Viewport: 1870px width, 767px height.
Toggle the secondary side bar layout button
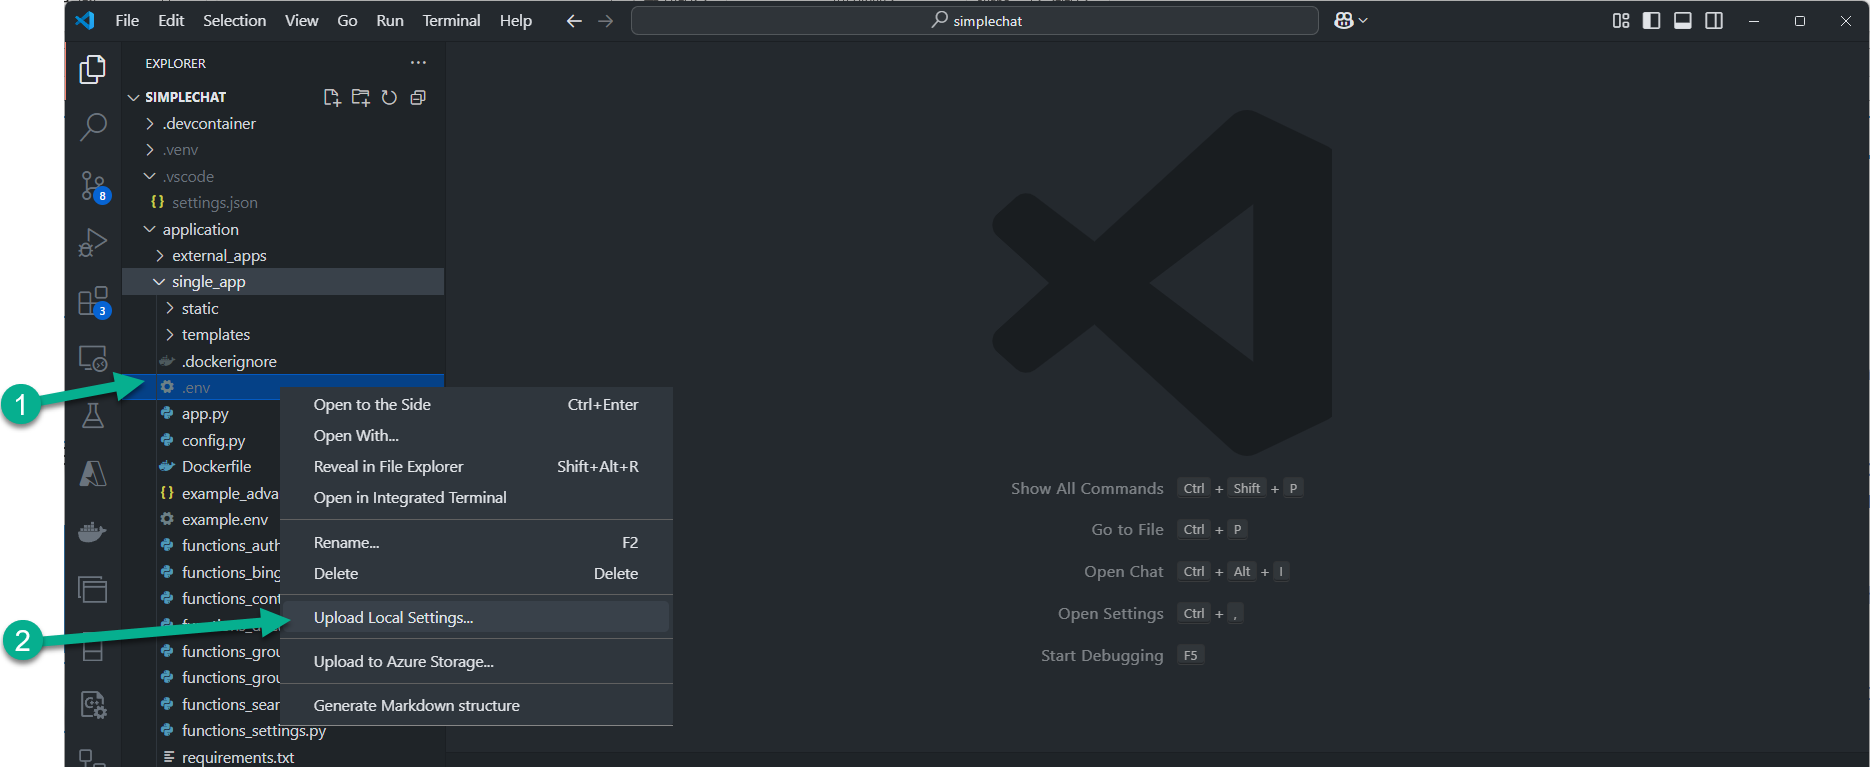click(1714, 21)
